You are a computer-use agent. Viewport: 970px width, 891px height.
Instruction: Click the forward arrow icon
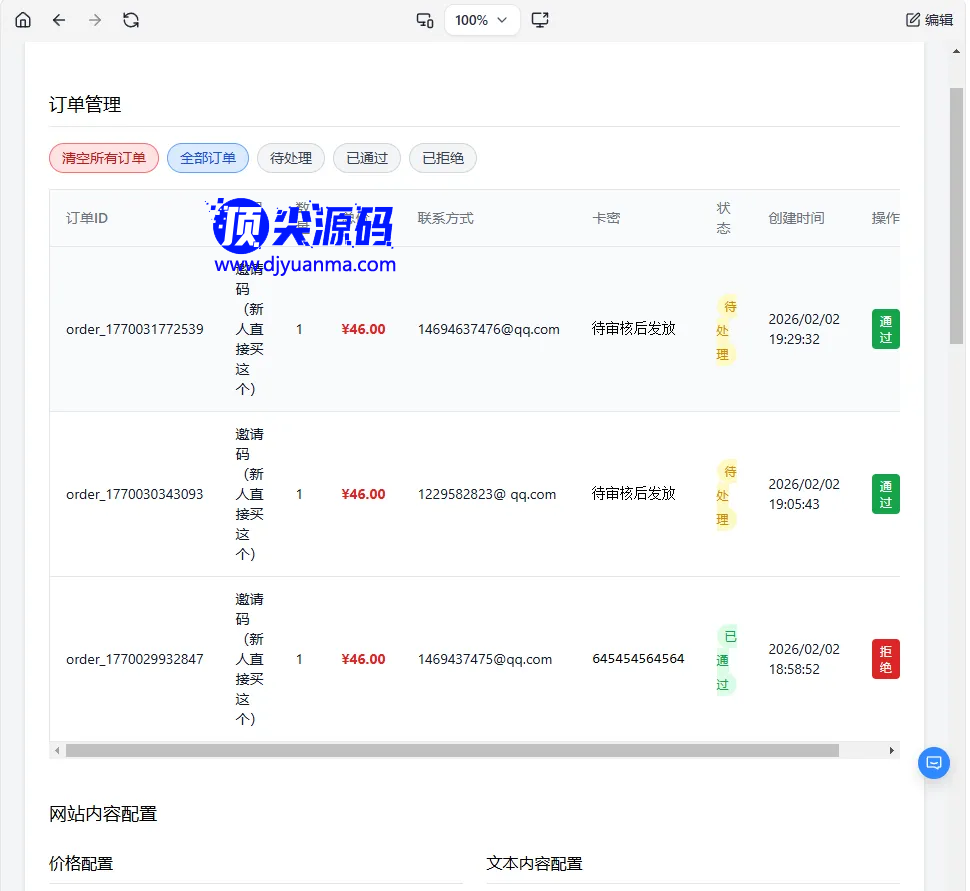tap(95, 20)
